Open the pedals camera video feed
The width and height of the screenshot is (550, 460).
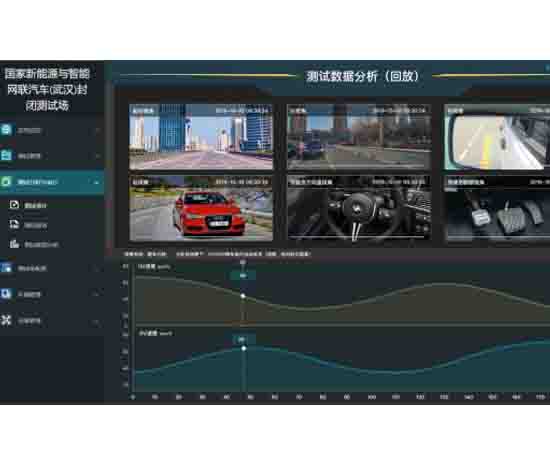point(497,209)
